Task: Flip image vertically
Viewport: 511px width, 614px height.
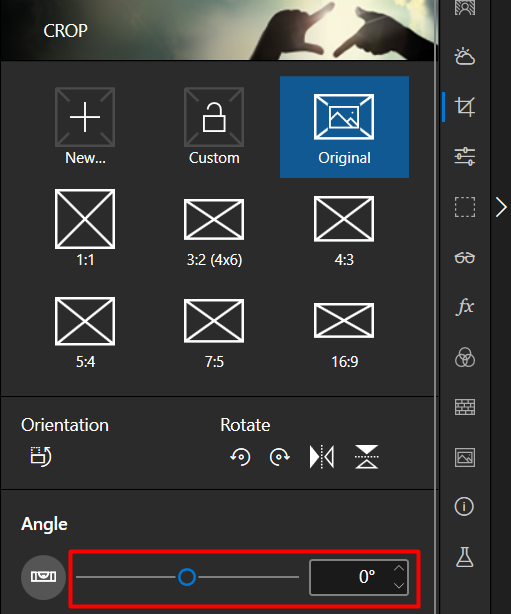Action: [x=367, y=457]
